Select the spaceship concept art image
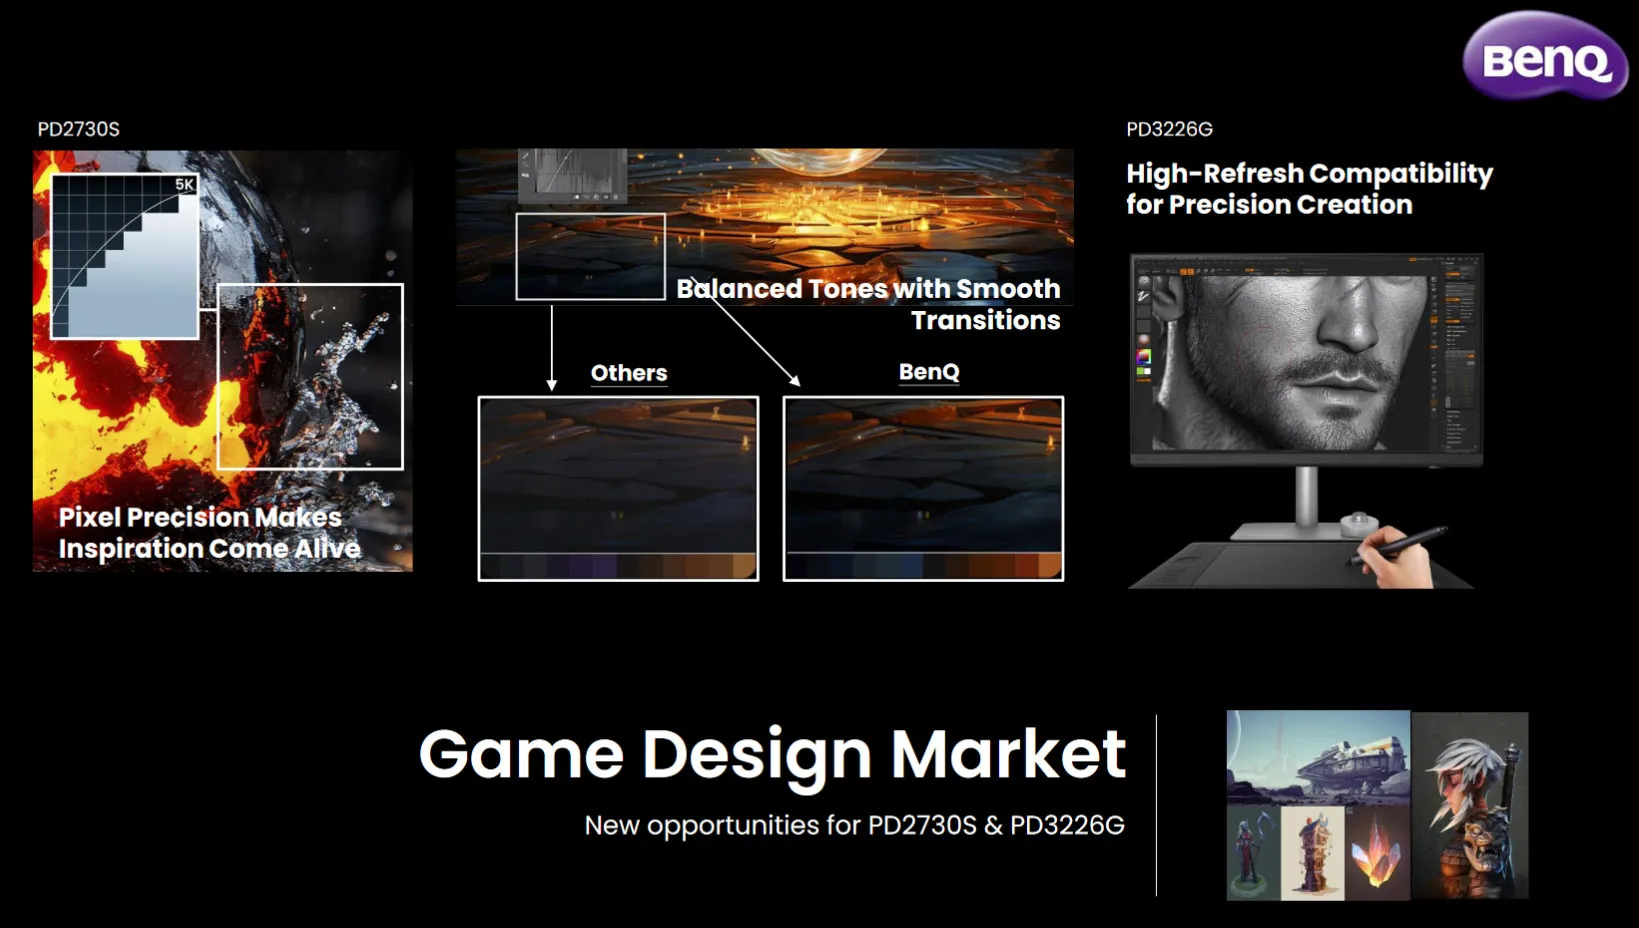 tap(1318, 758)
